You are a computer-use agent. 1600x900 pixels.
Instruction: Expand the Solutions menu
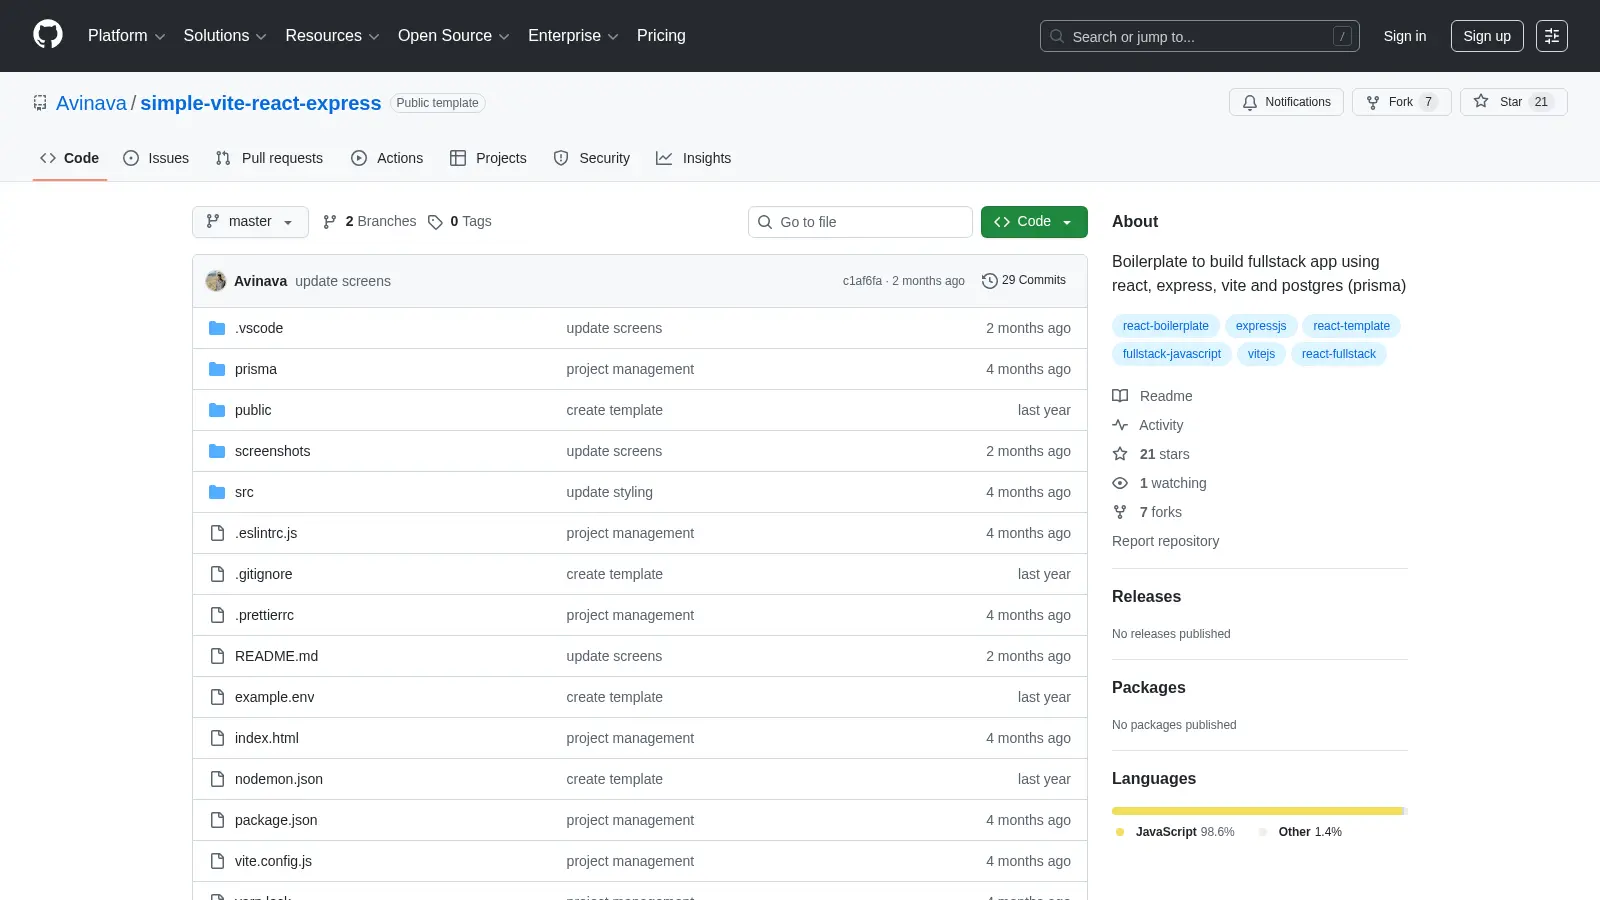(225, 36)
